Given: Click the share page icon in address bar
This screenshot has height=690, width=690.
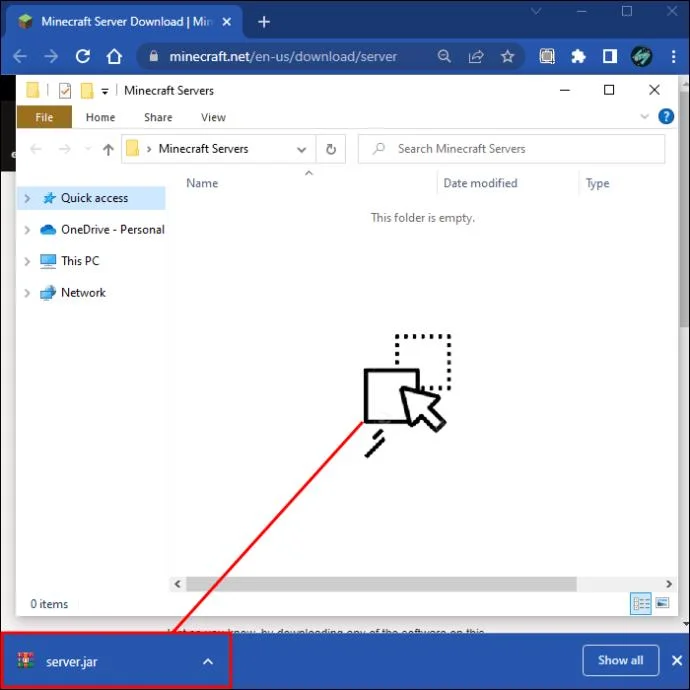Looking at the screenshot, I should point(476,56).
